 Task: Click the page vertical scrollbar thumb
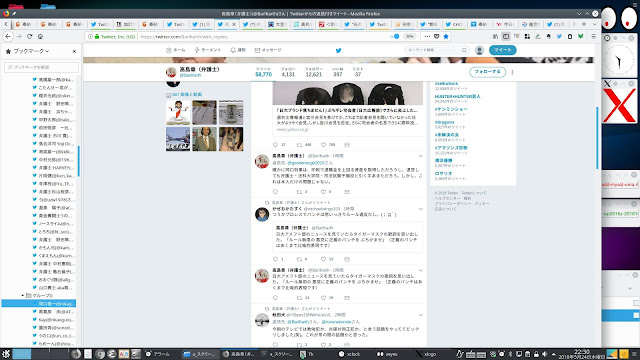(x=598, y=138)
